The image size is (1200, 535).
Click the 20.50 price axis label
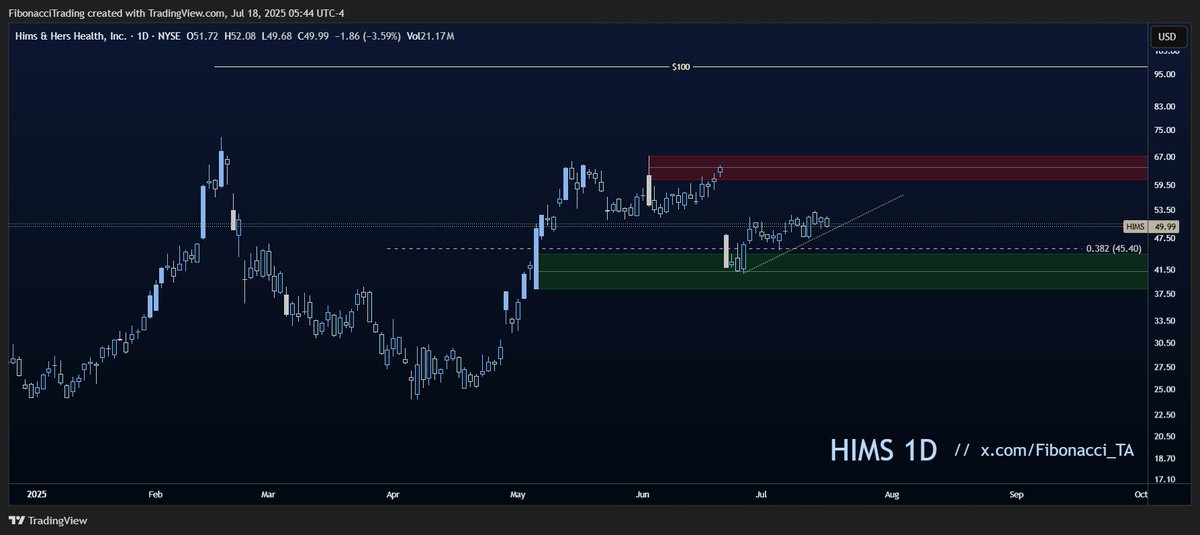tap(1163, 436)
